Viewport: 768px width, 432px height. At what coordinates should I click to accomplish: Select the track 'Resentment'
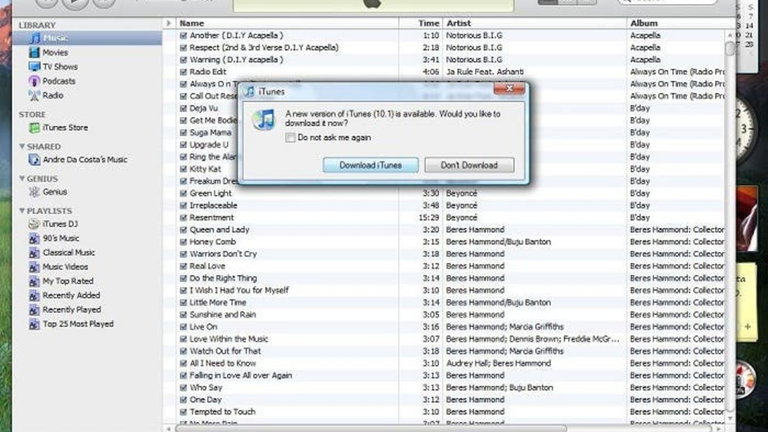212,217
